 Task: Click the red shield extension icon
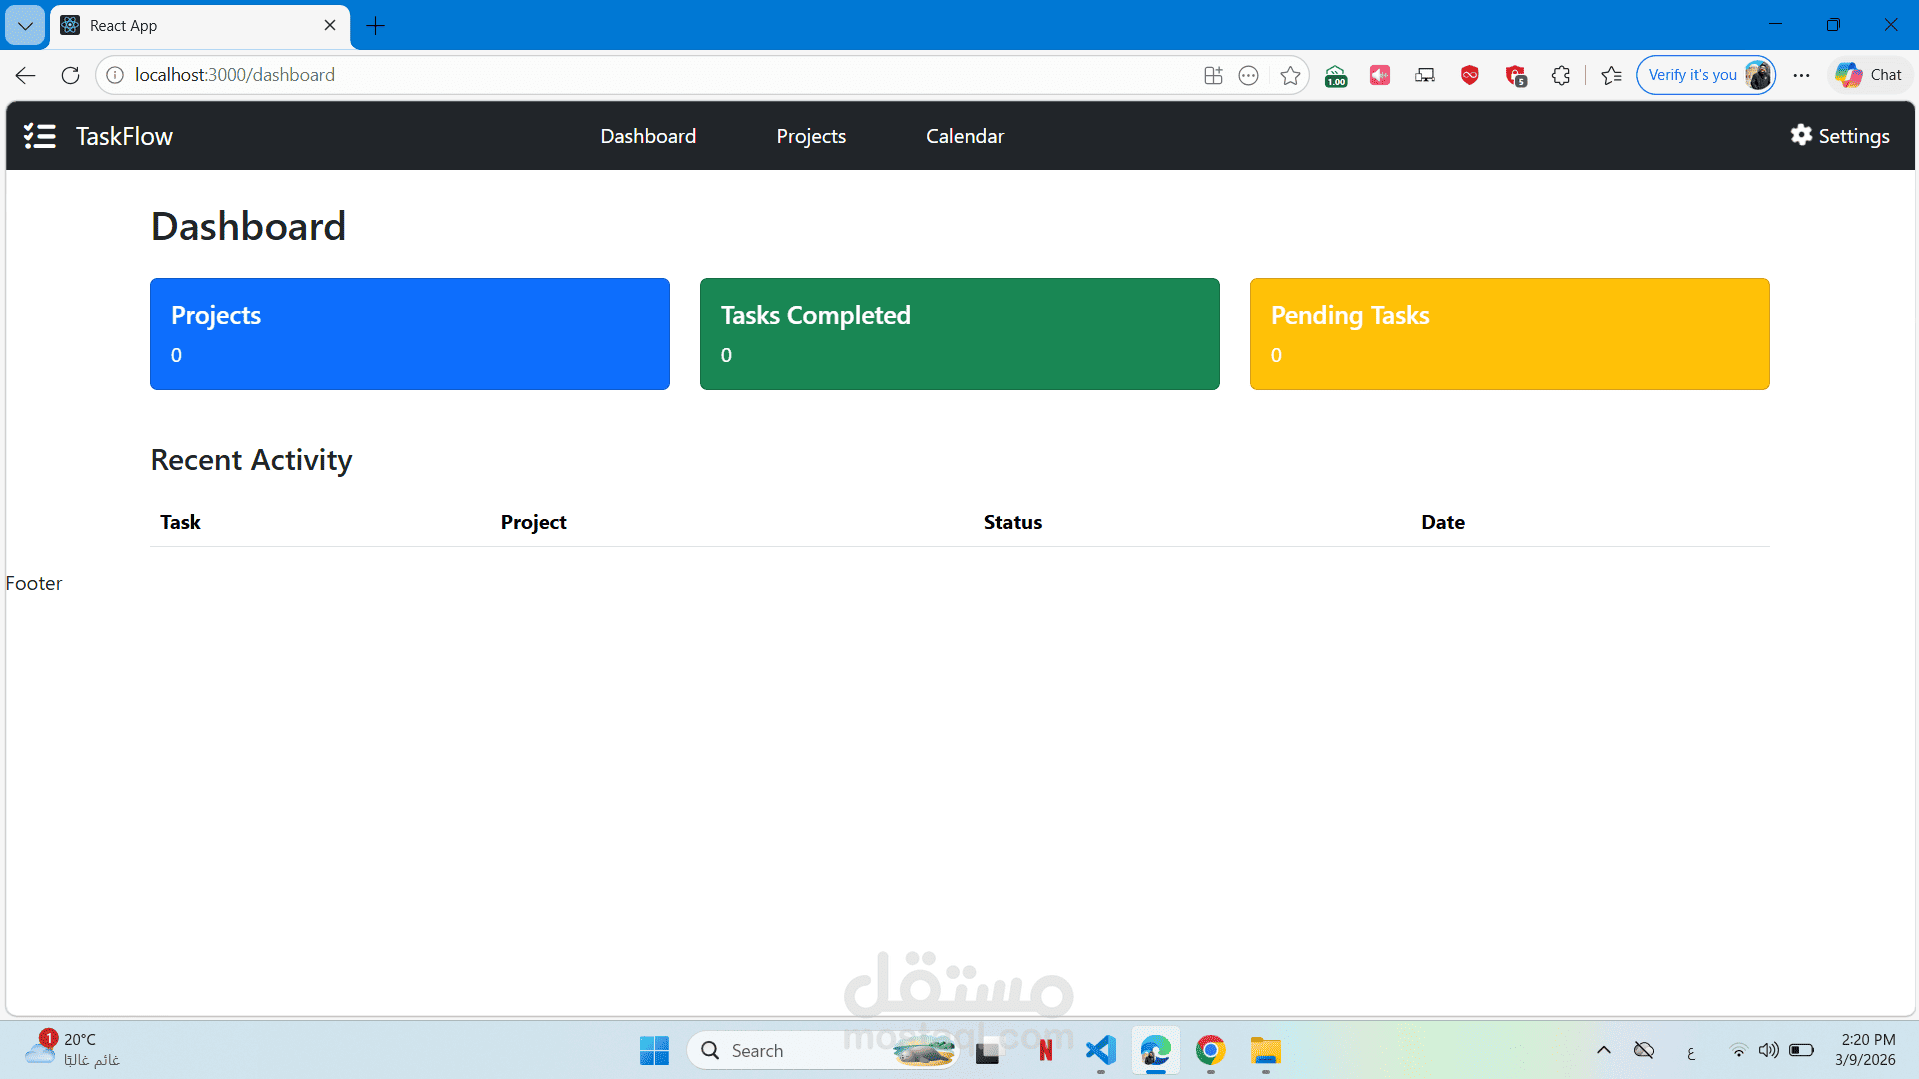[1469, 75]
